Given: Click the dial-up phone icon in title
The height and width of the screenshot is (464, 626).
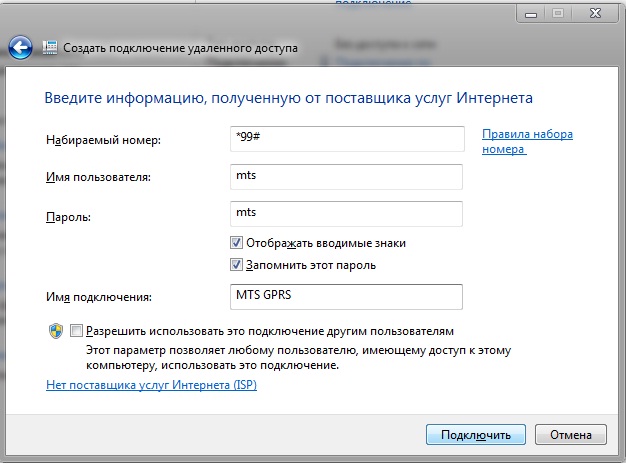Looking at the screenshot, I should [50, 48].
